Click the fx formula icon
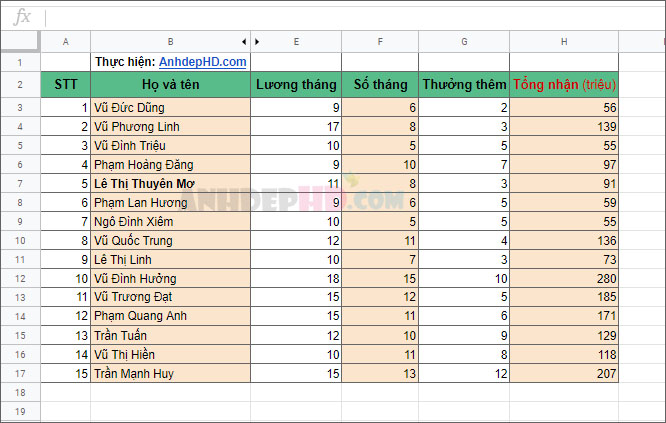 (x=22, y=17)
